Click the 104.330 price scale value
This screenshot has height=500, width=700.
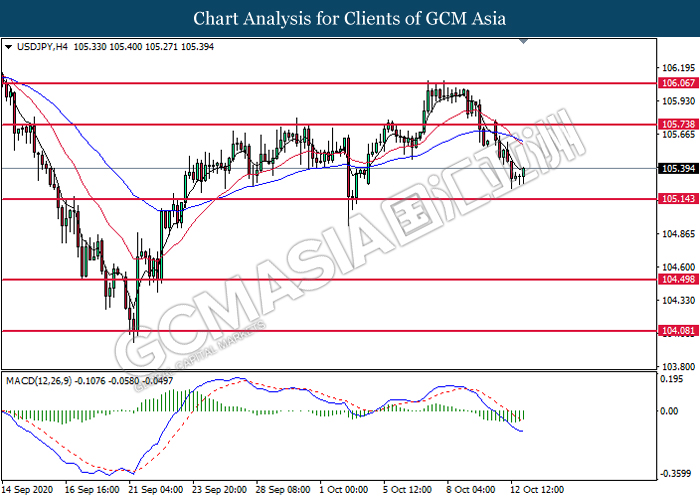point(678,300)
